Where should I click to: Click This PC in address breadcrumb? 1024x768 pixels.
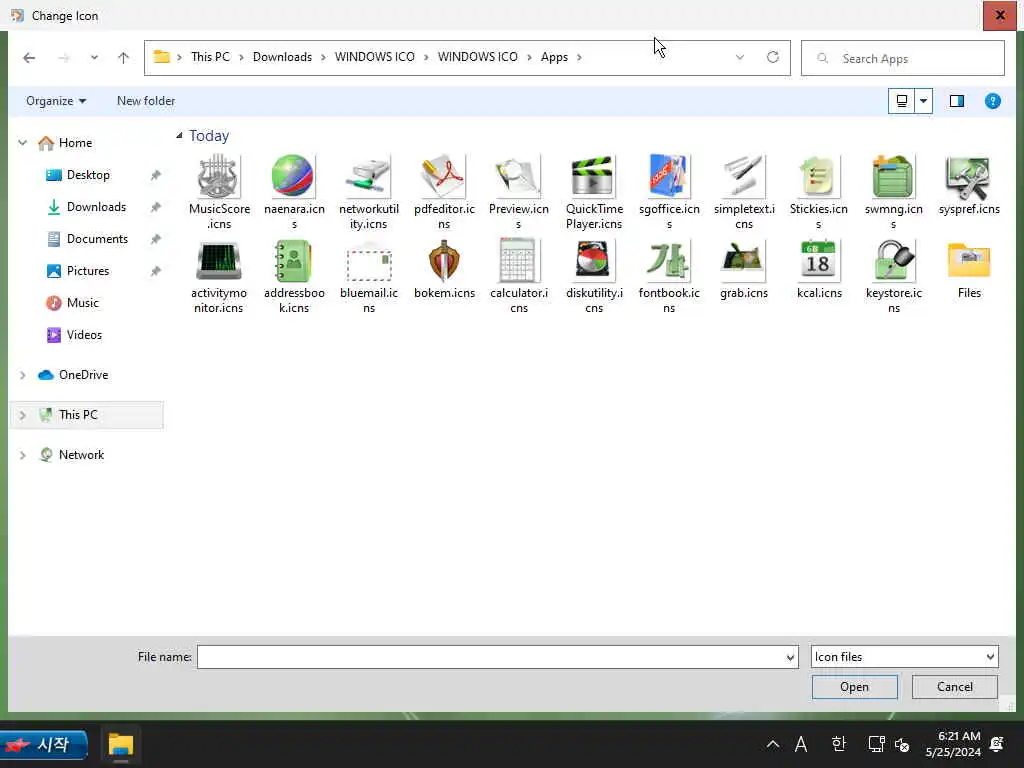tap(210, 57)
